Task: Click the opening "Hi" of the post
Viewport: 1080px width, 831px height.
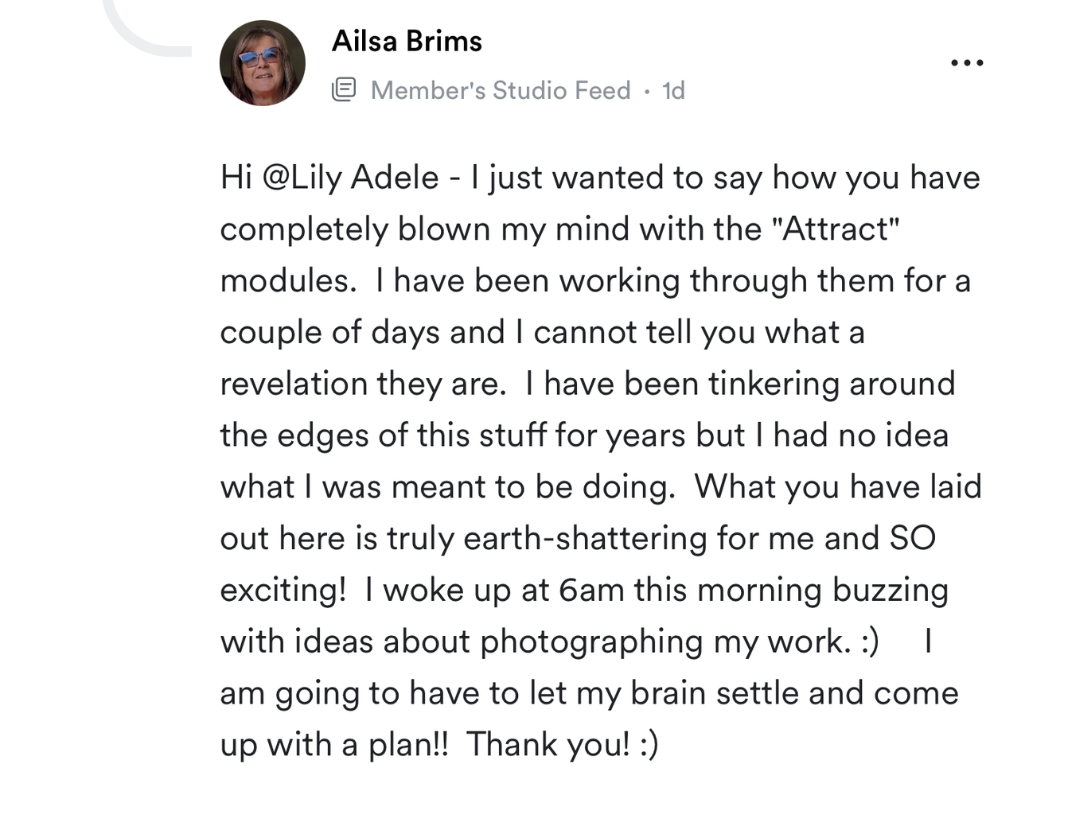Action: (236, 178)
